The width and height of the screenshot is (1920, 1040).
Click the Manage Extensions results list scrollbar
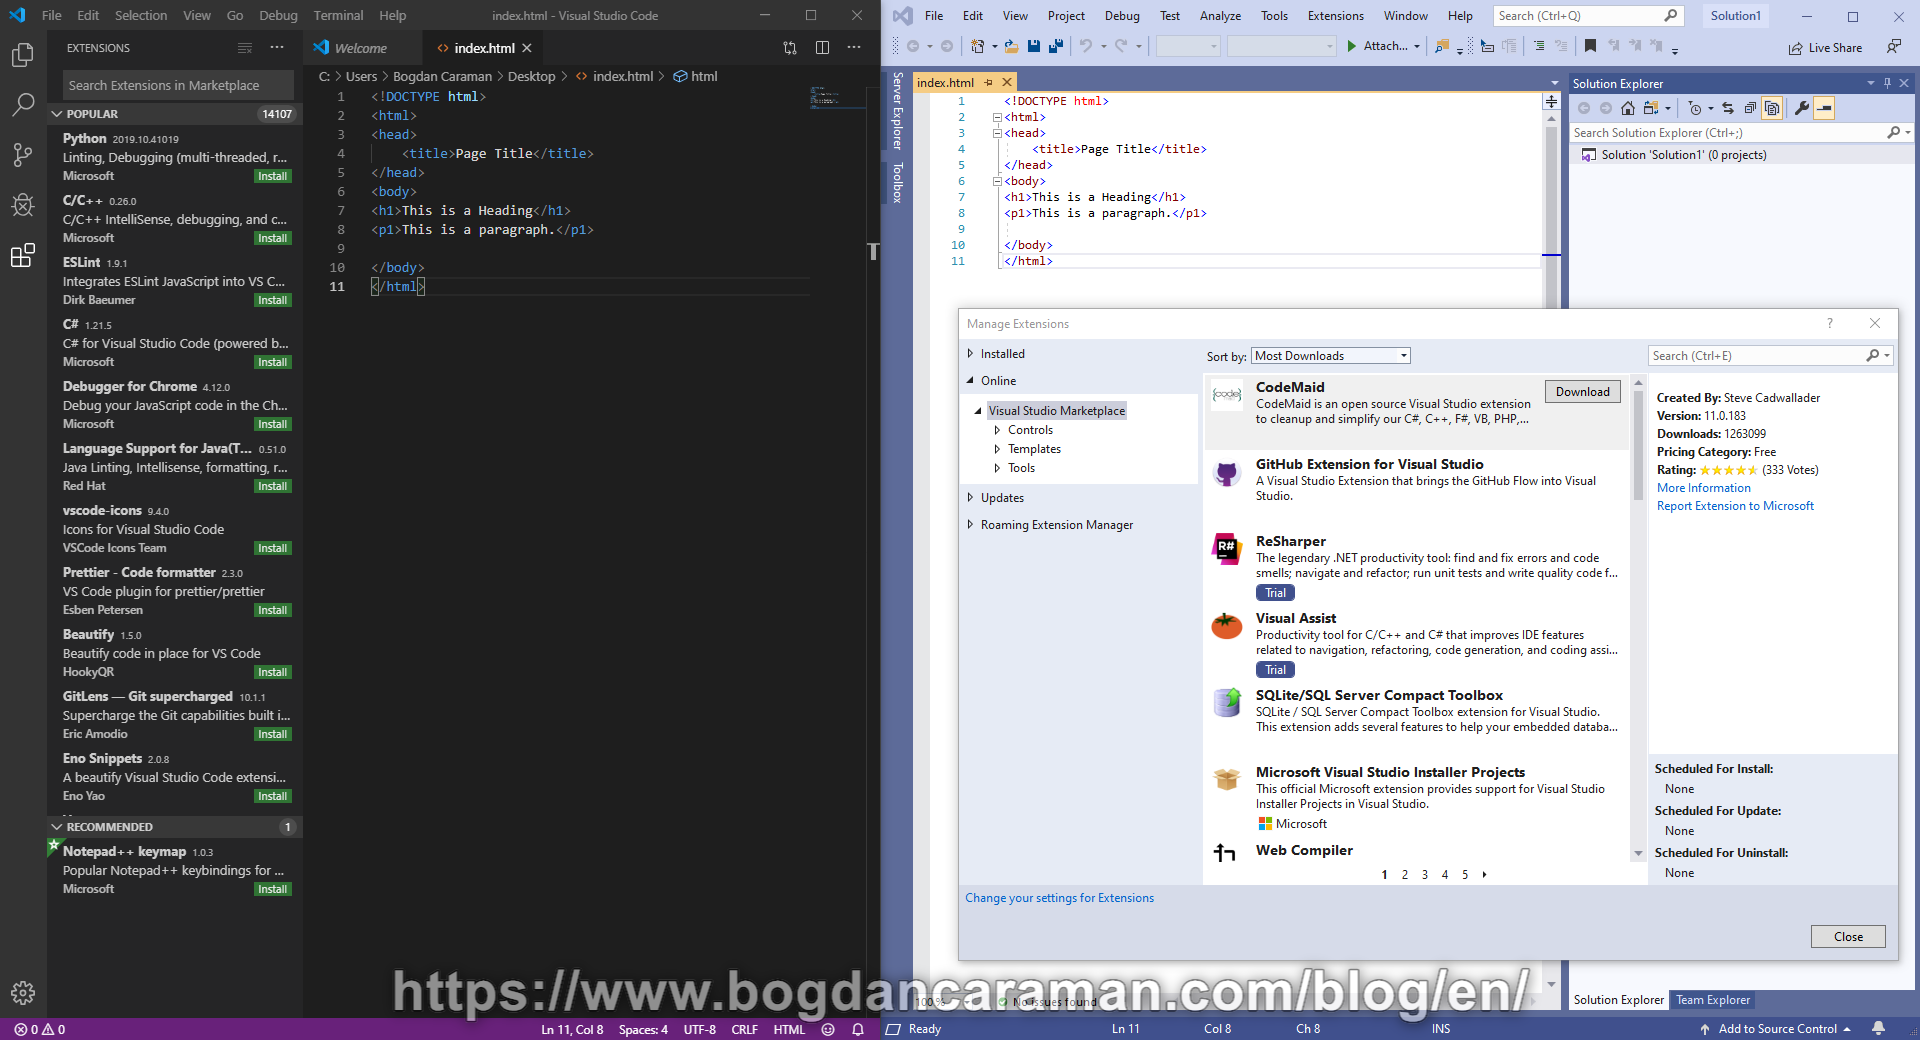coord(1638,444)
